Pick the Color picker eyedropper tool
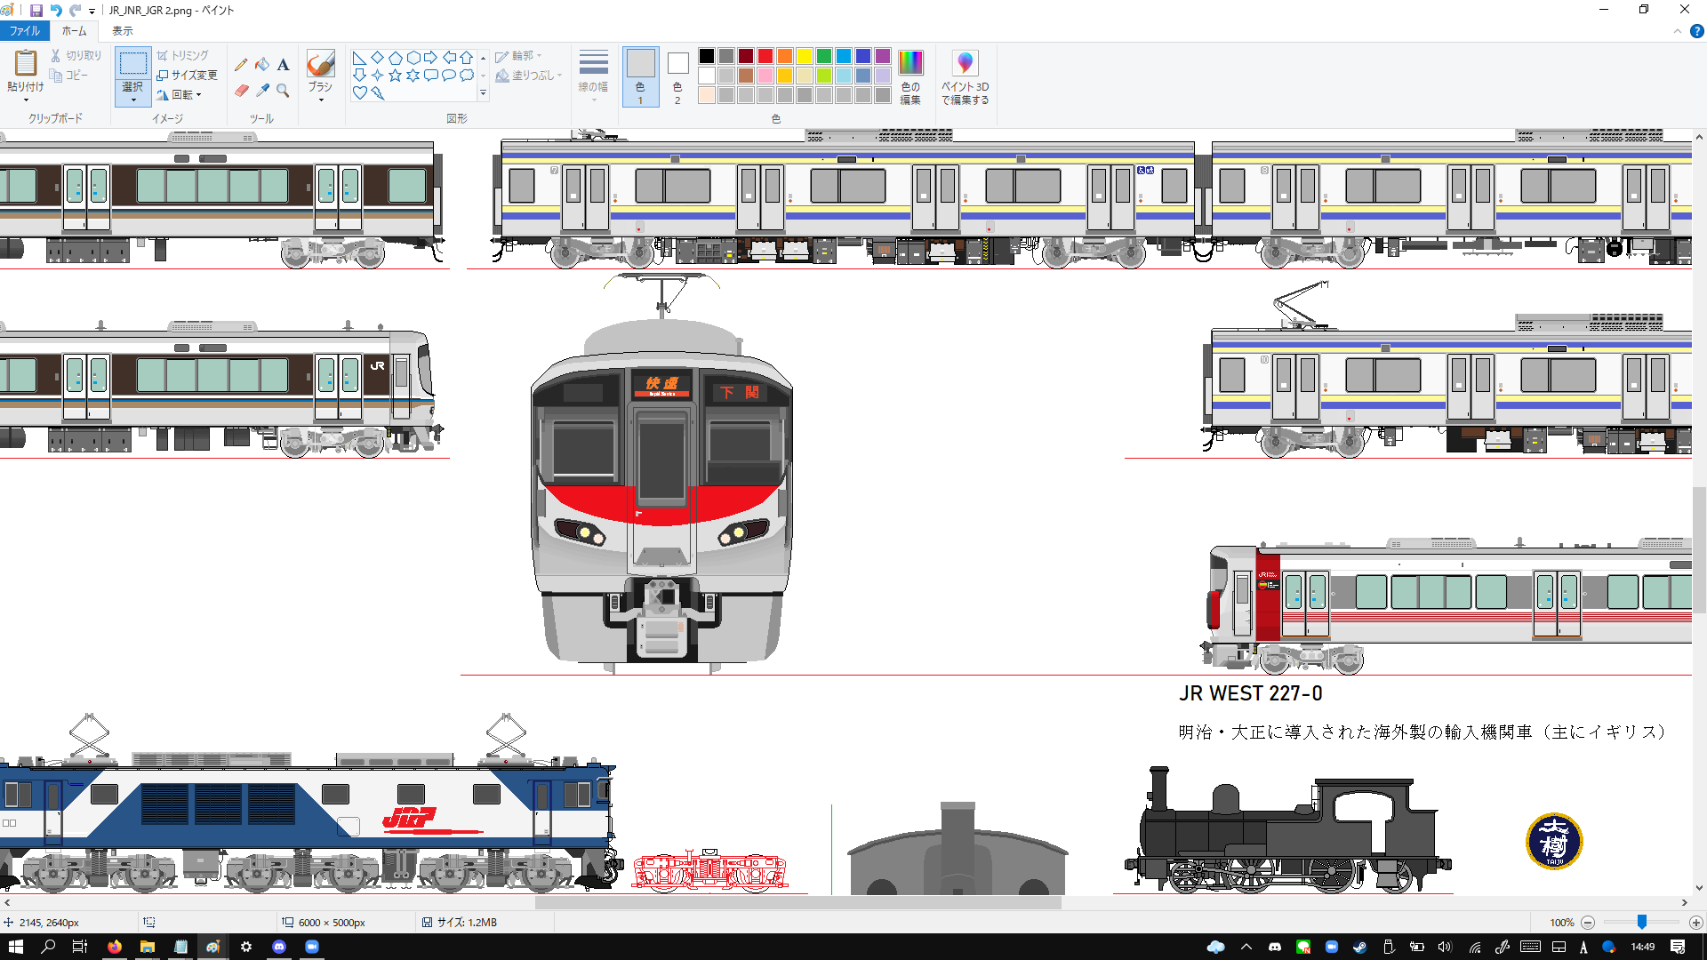1707x960 pixels. 262,91
